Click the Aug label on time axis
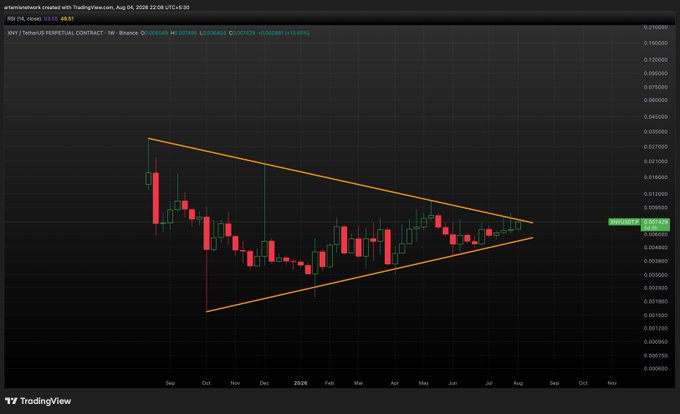680x414 pixels. pos(518,383)
